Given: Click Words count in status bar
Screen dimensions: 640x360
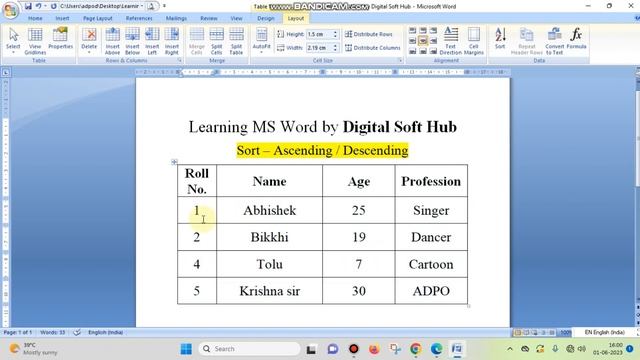Looking at the screenshot, I should [x=53, y=332].
